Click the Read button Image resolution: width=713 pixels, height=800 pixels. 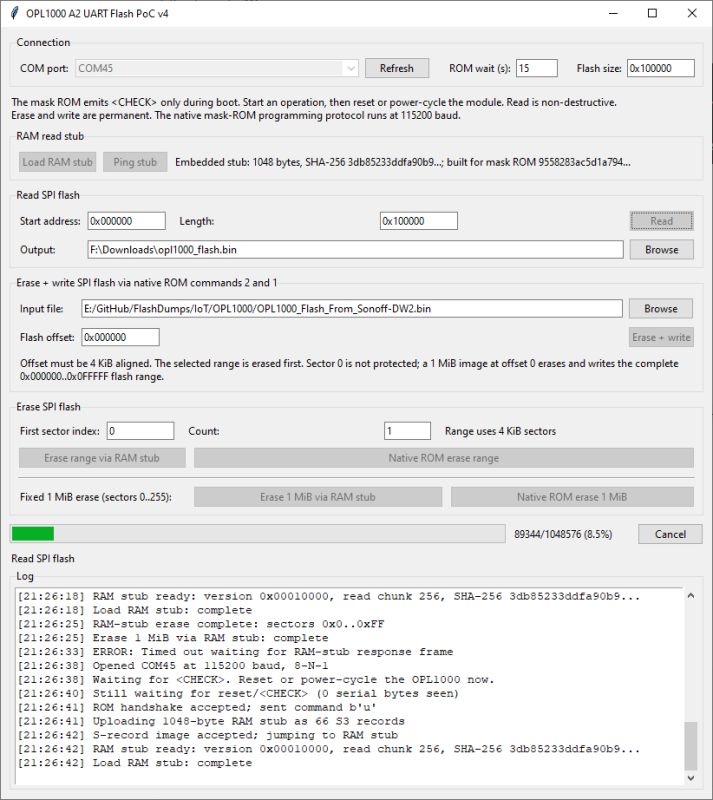click(661, 221)
